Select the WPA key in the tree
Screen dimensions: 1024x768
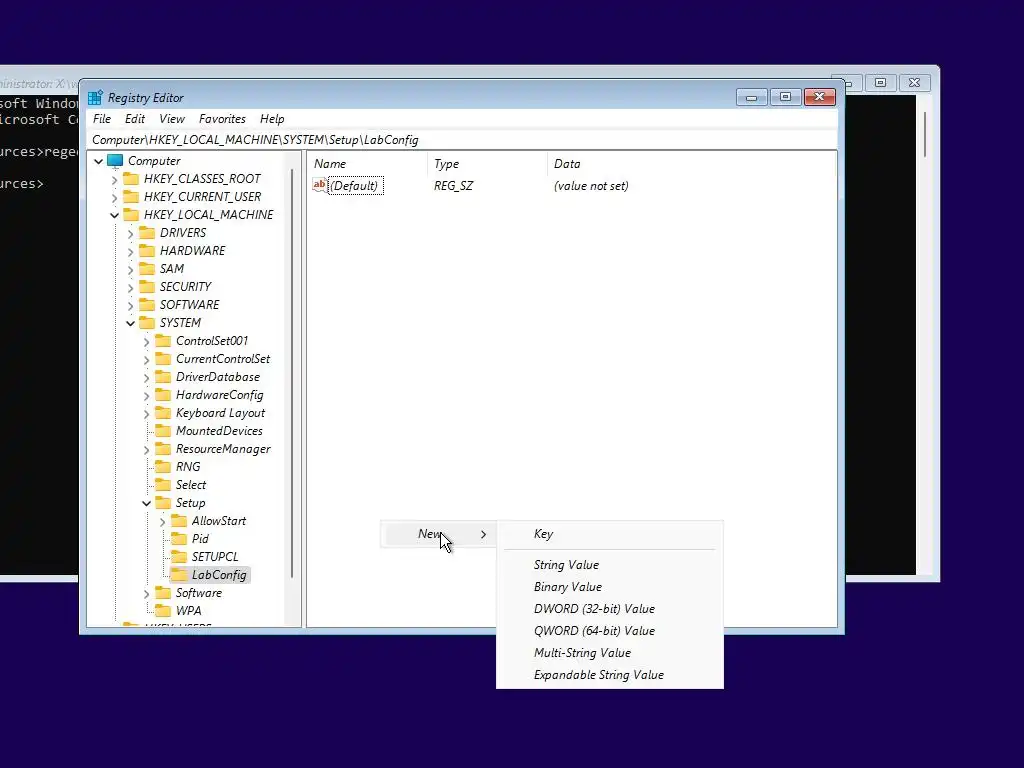pyautogui.click(x=188, y=611)
